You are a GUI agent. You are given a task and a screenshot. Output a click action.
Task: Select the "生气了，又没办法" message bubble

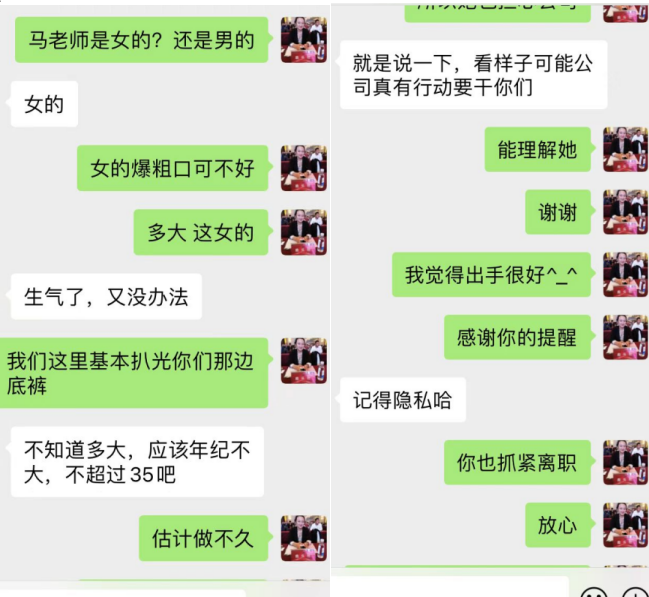coord(106,296)
